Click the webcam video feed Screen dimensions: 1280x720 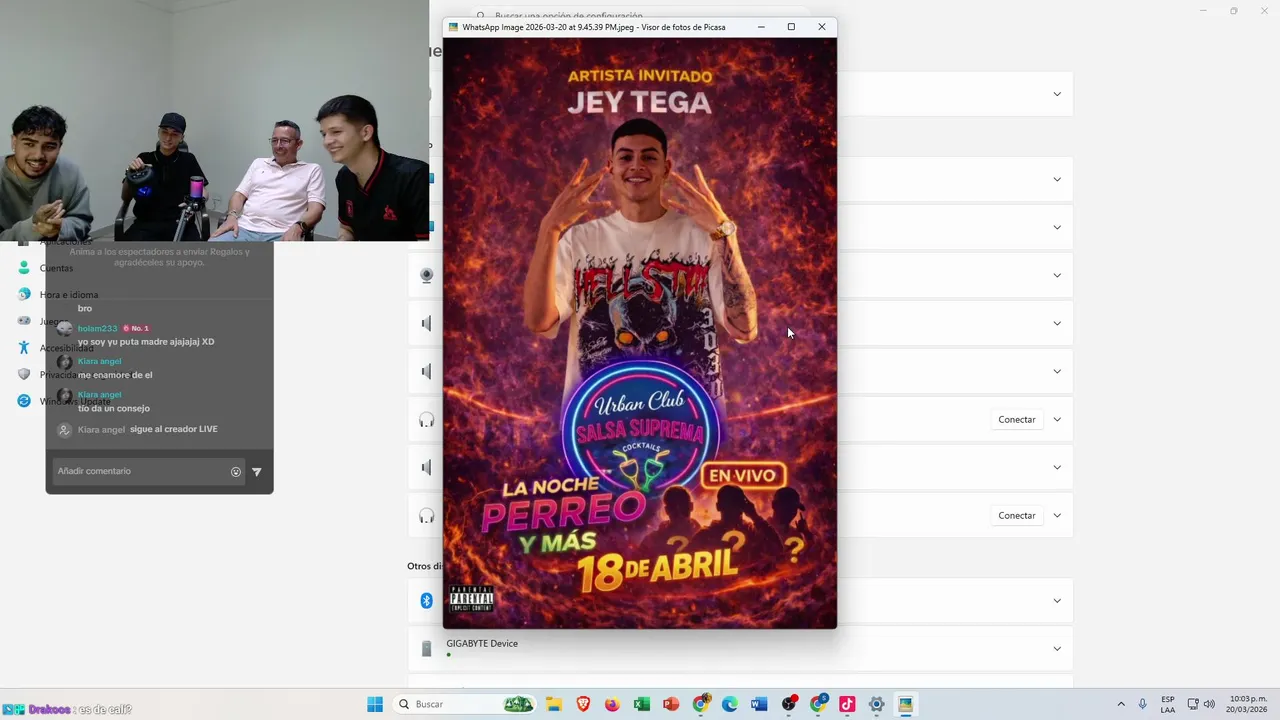coord(214,120)
